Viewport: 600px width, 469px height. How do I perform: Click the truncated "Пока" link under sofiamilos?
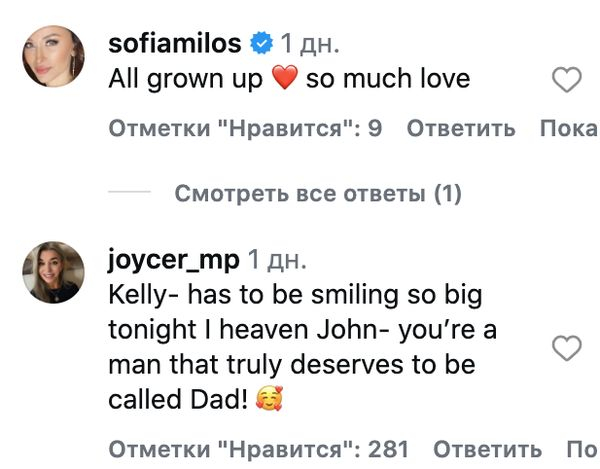[568, 129]
